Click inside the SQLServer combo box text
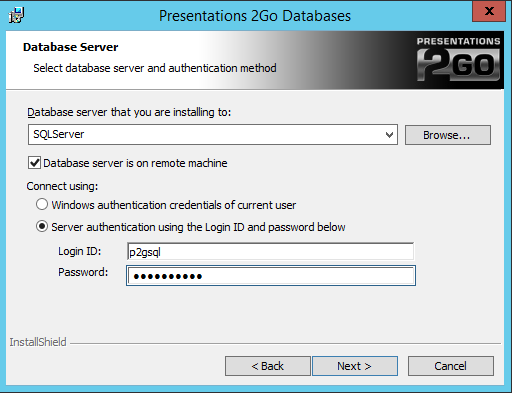512x393 pixels. (206, 135)
